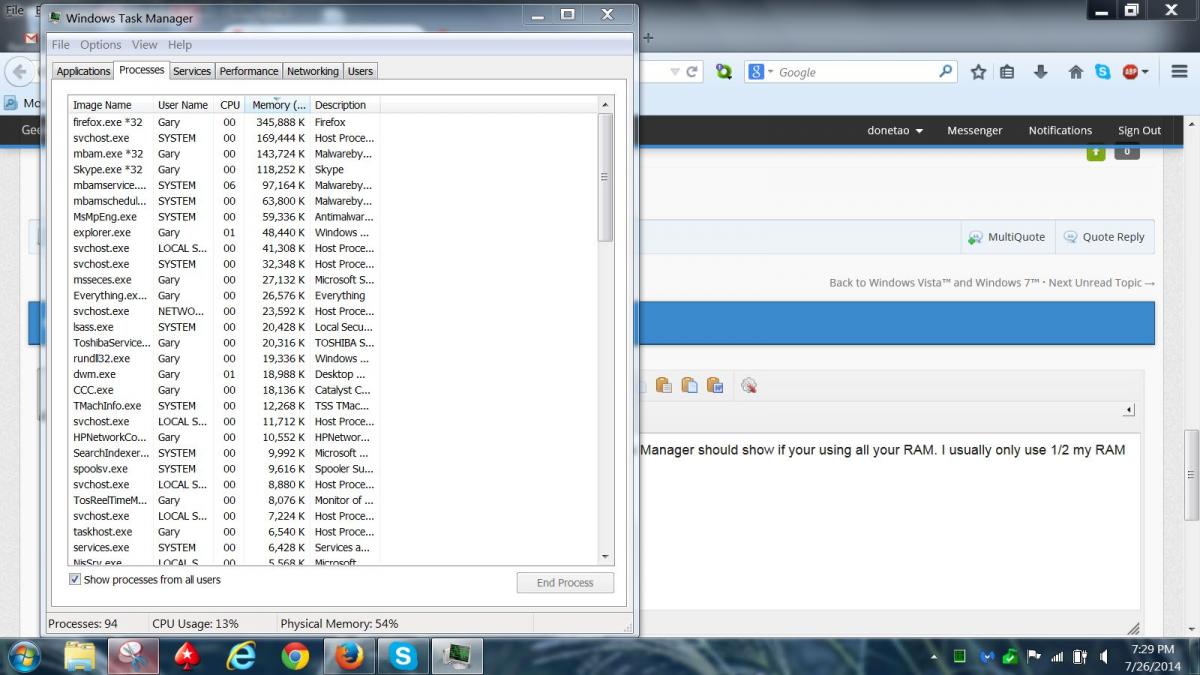Click Back to Windows Vista and Windows 7 link
This screenshot has width=1200, height=675.
pyautogui.click(x=933, y=283)
